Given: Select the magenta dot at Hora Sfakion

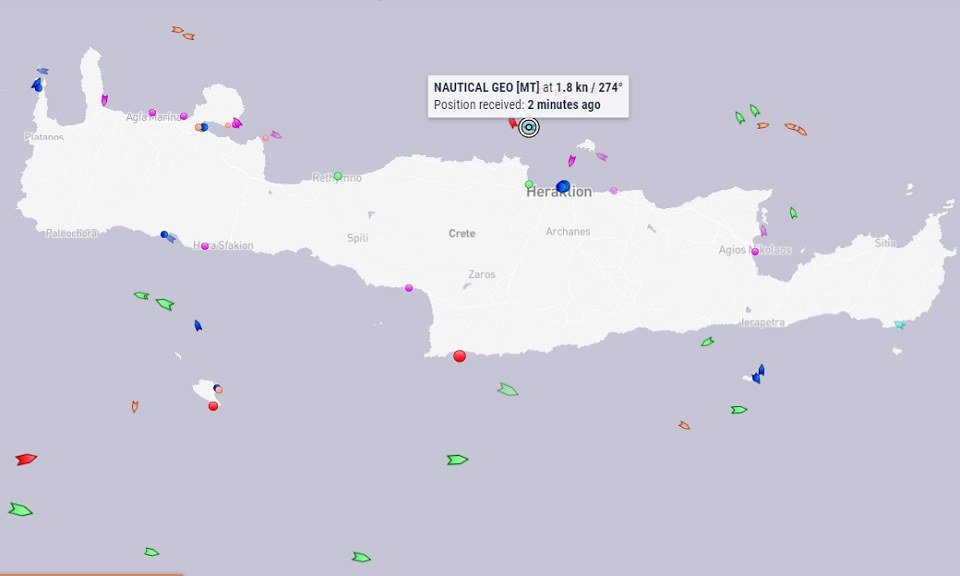Looking at the screenshot, I should [205, 246].
